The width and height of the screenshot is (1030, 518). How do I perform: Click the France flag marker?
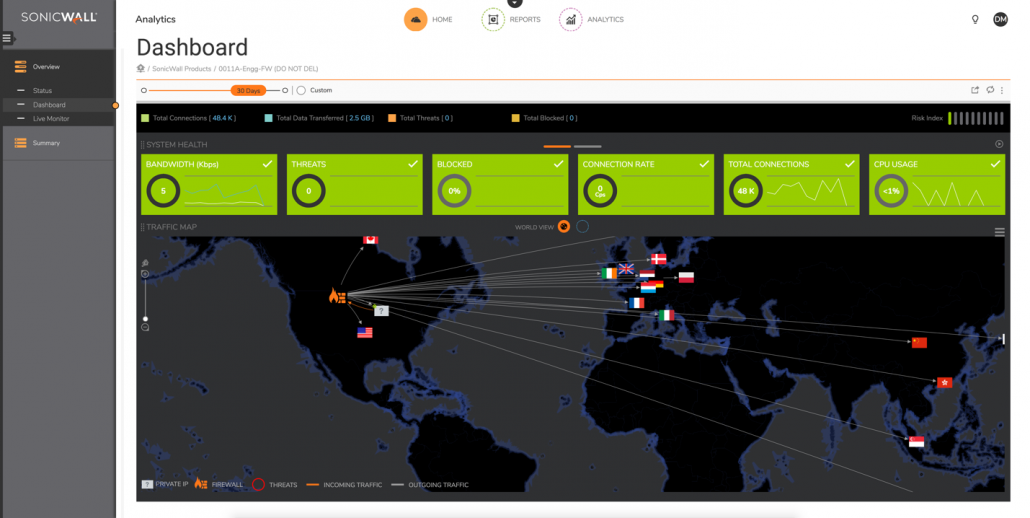[637, 303]
